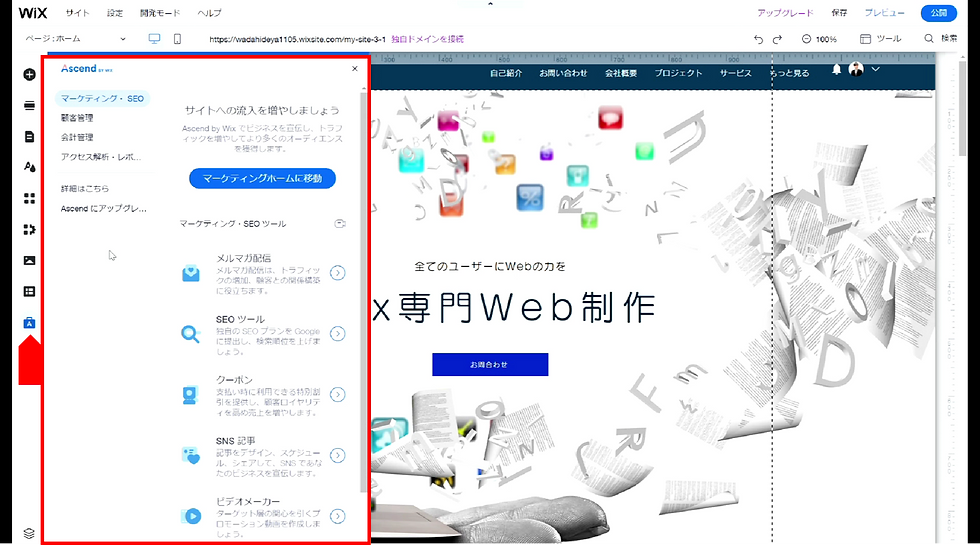980x545 pixels.
Task: Select the 会計管理 tab
Action: [77, 137]
